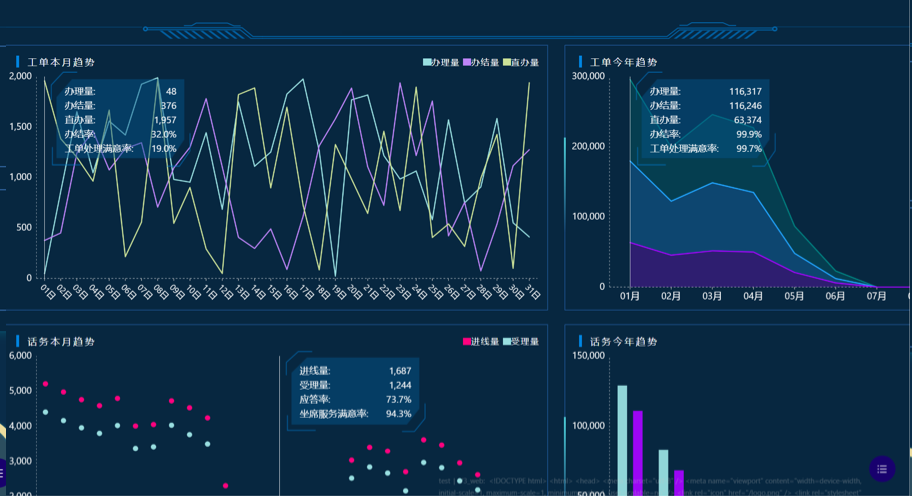Click the 116,317 办理量 tooltip value
Screen dimensions: 912x496
tap(745, 91)
